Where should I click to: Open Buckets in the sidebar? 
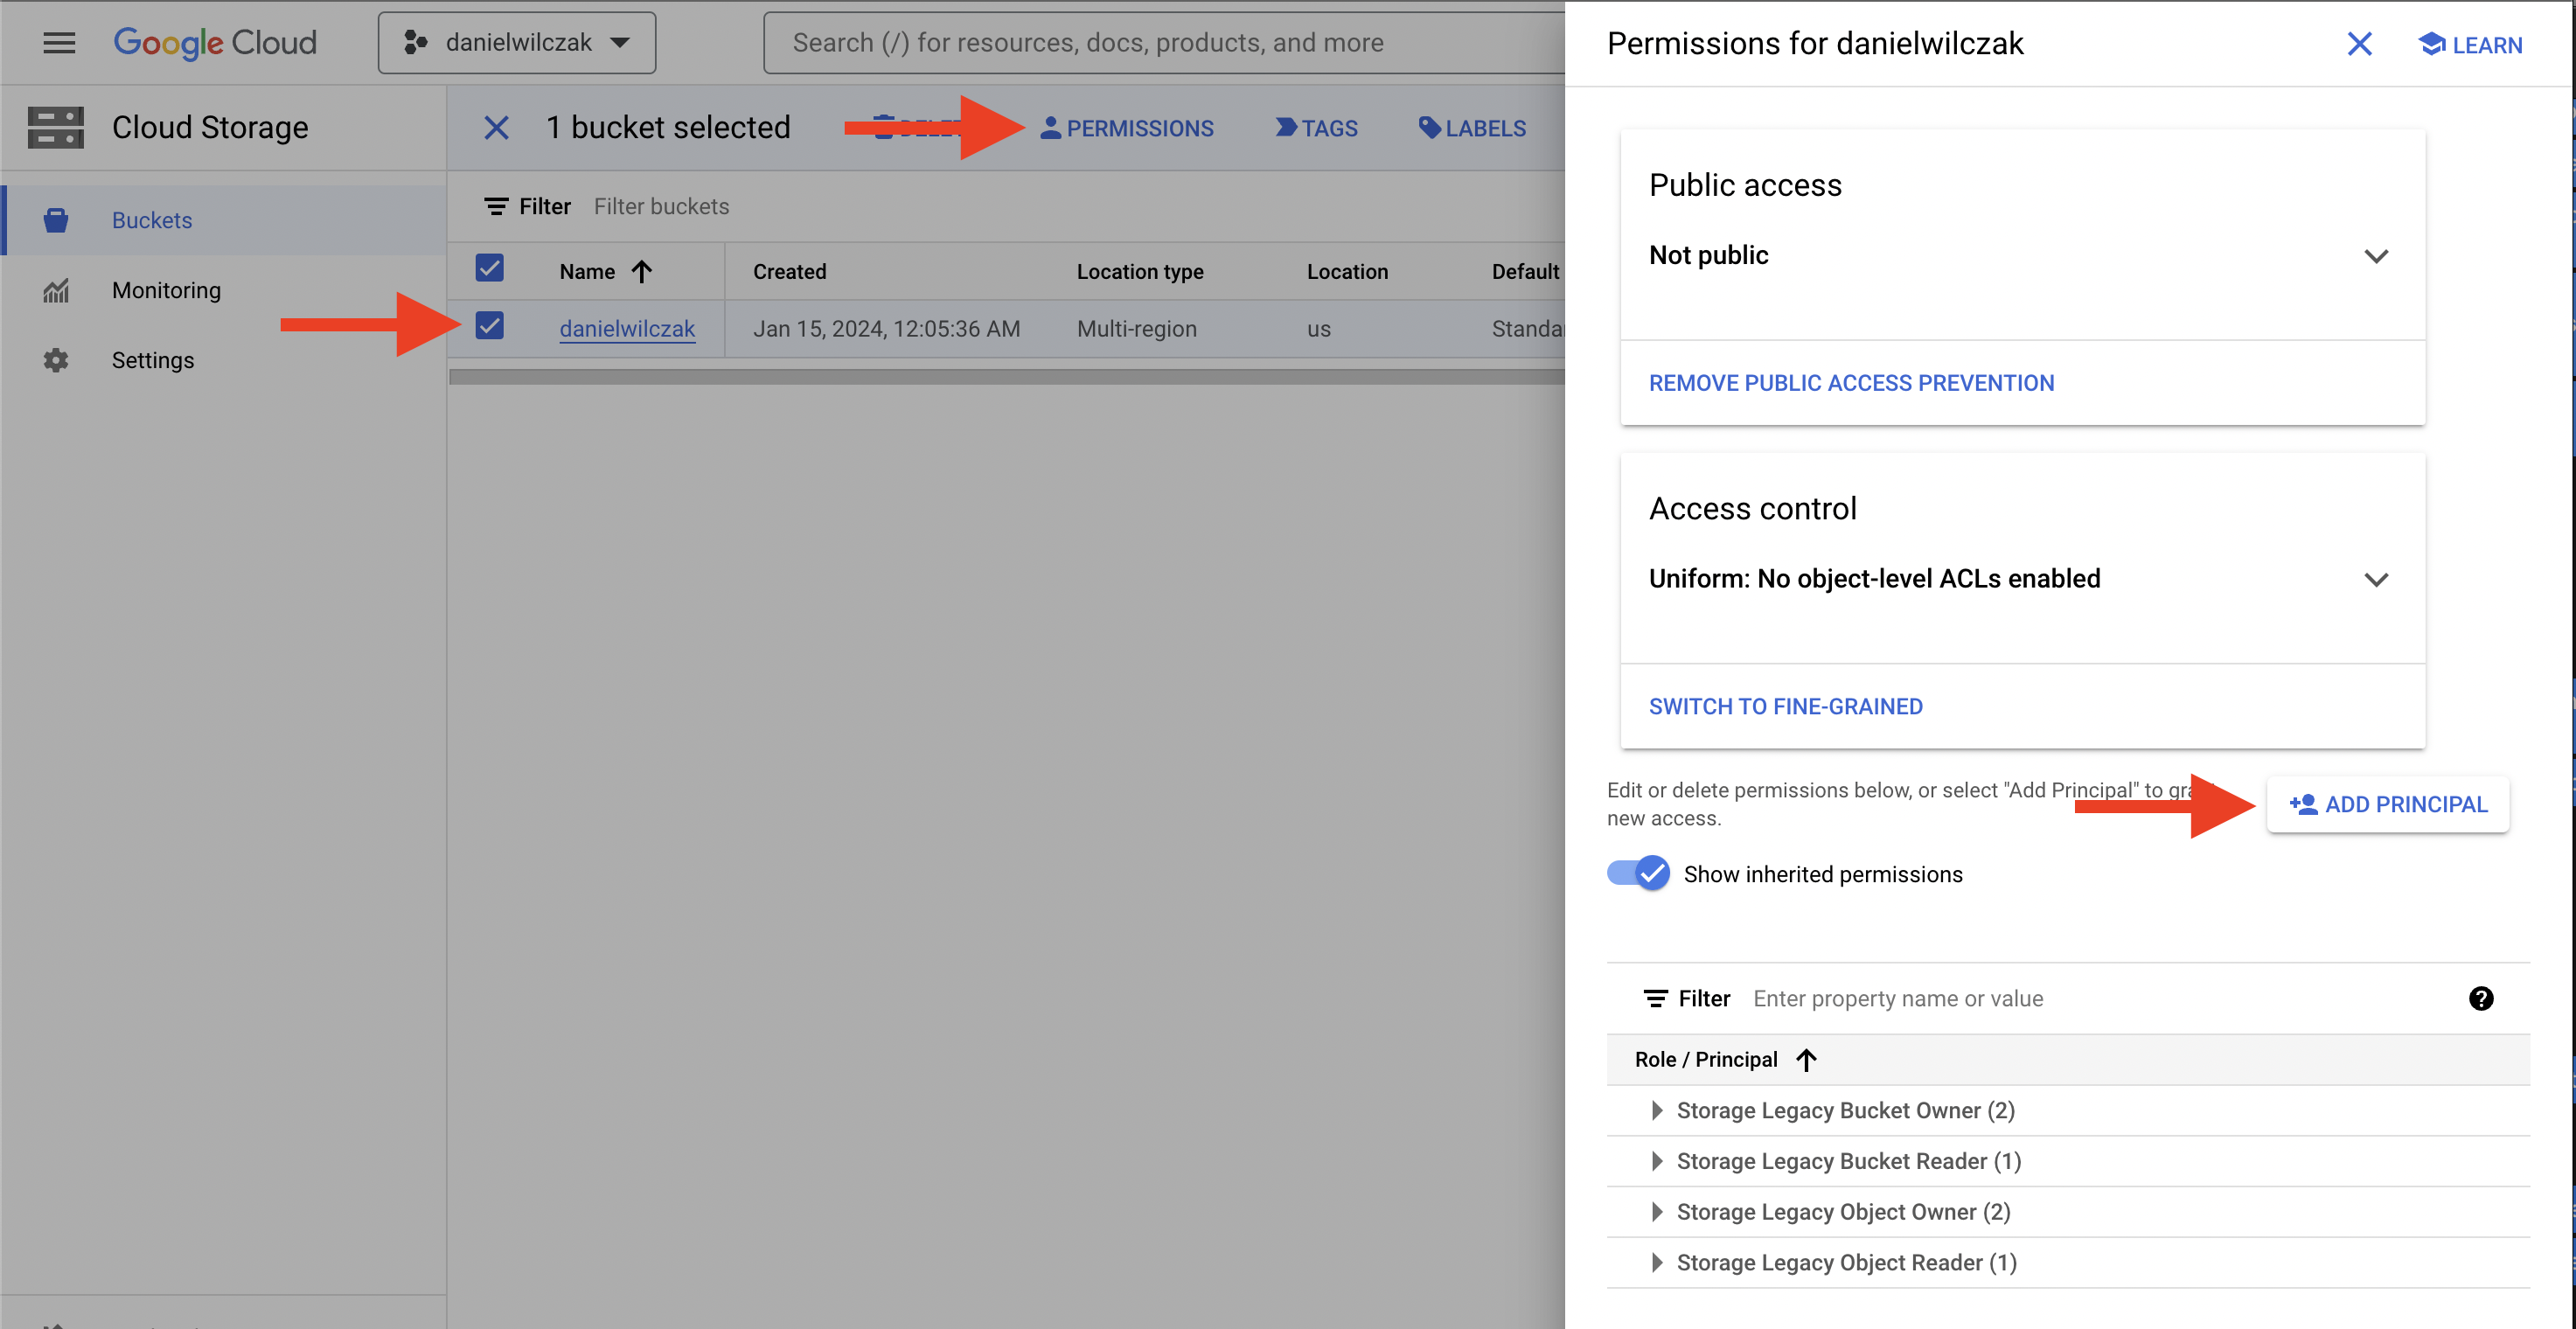pyautogui.click(x=224, y=220)
